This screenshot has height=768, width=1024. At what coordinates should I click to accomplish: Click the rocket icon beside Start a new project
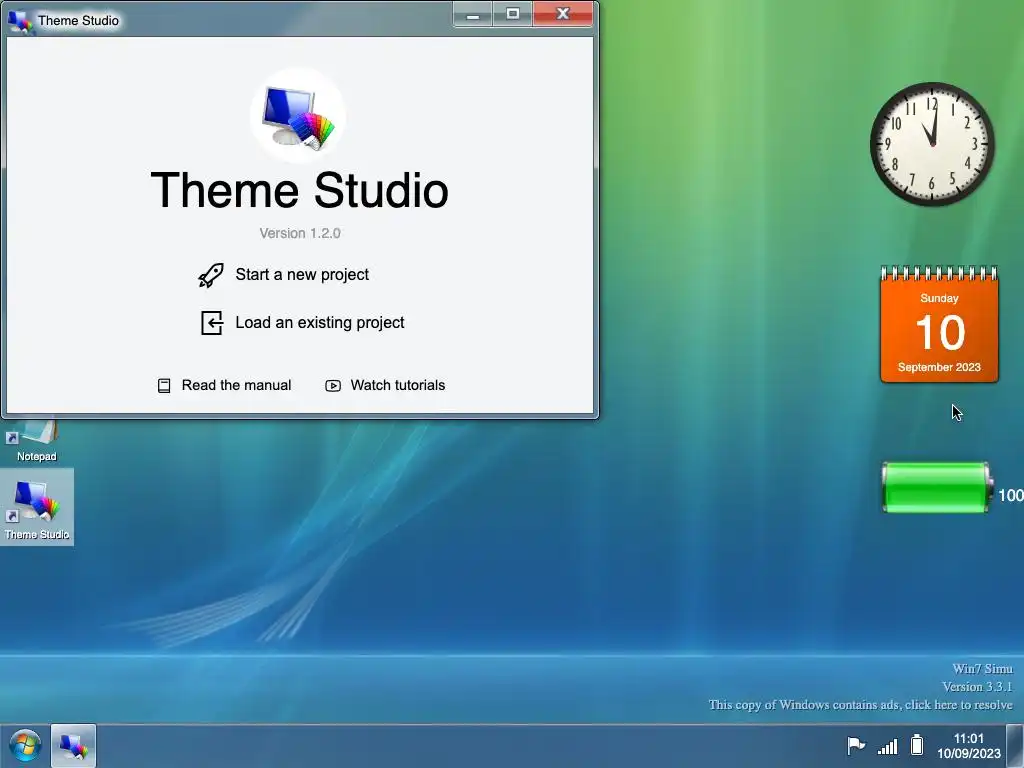pos(211,275)
